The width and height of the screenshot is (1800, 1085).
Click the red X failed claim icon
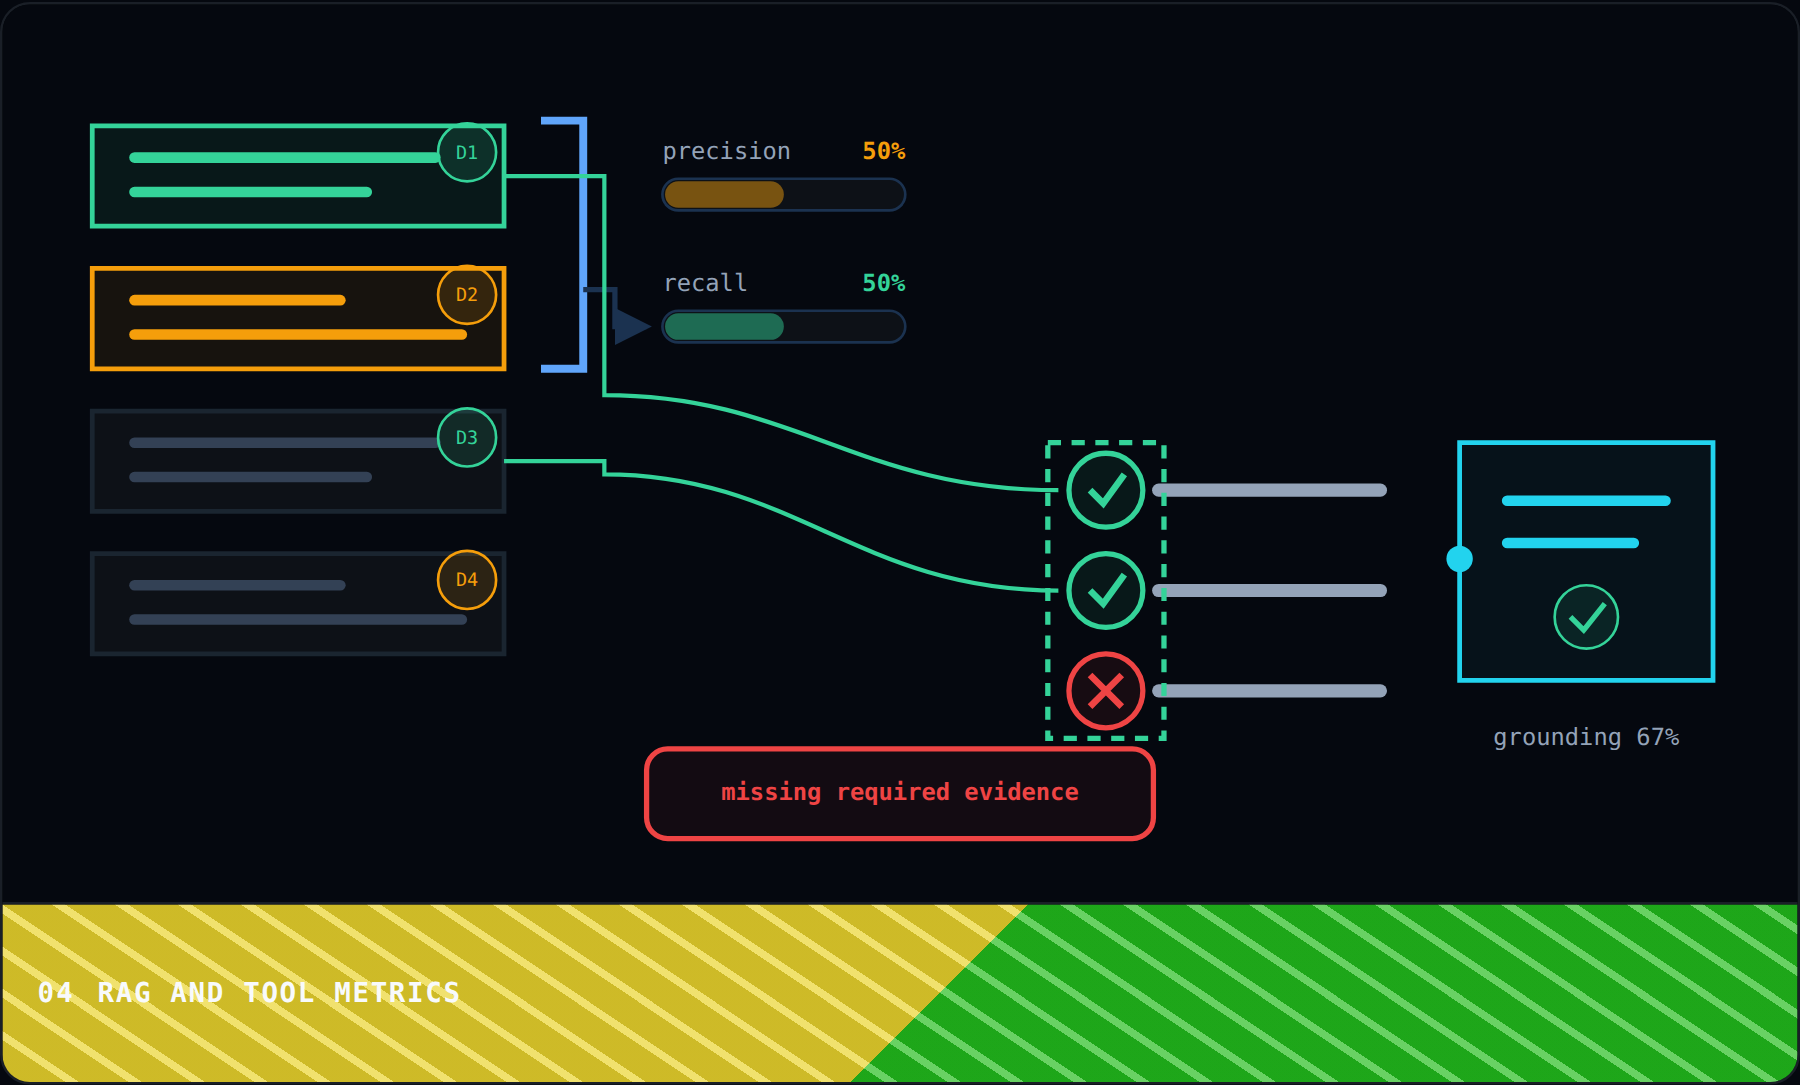point(1105,691)
